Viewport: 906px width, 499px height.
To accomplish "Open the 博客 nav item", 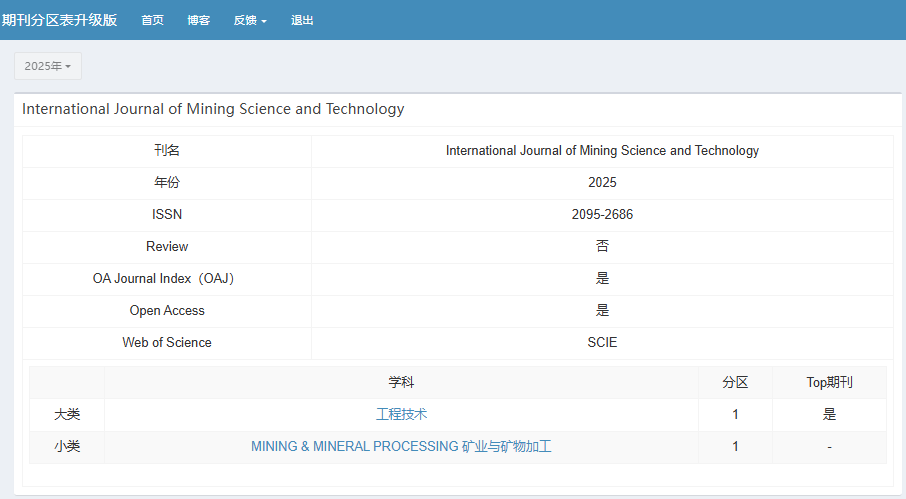I will (199, 20).
